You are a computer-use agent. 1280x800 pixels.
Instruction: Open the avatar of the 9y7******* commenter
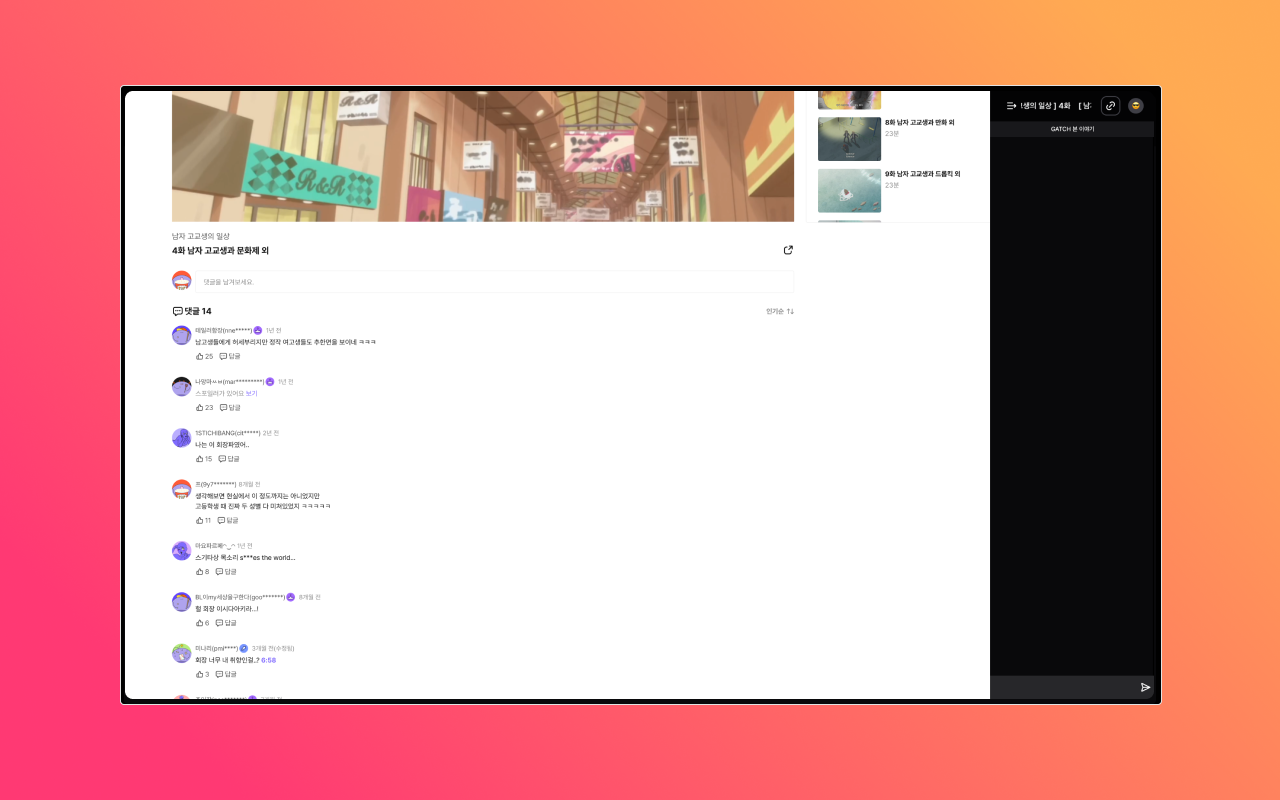[x=181, y=489]
